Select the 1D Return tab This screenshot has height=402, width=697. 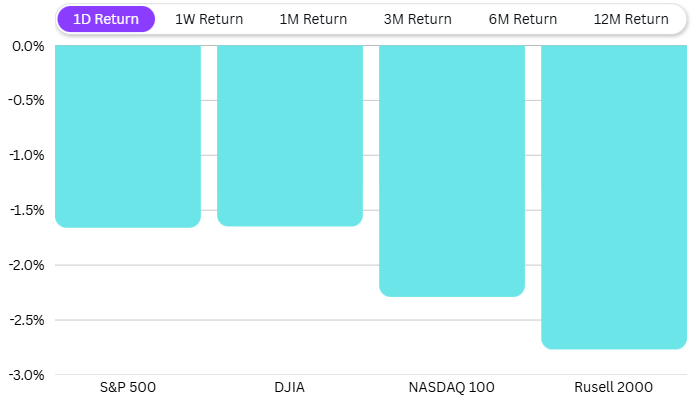[106, 19]
